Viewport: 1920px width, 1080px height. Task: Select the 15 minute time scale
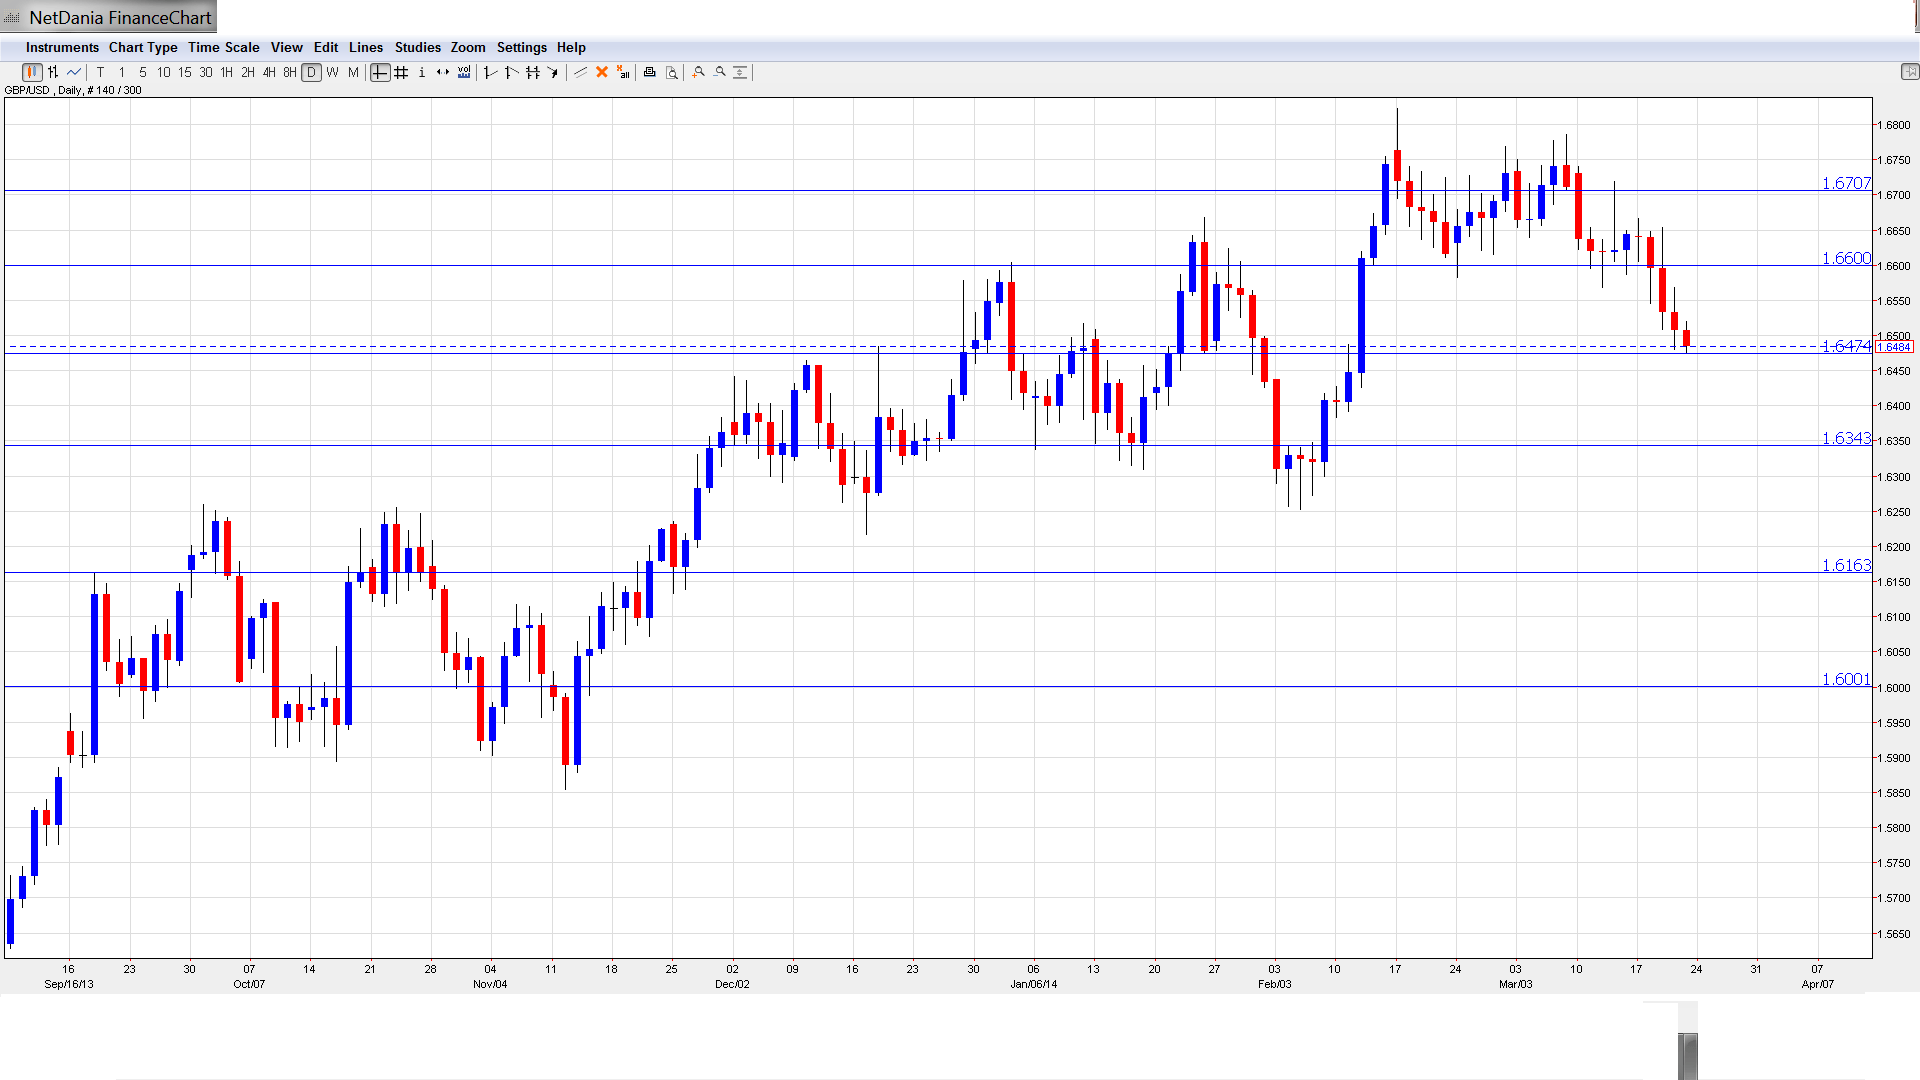pyautogui.click(x=185, y=72)
